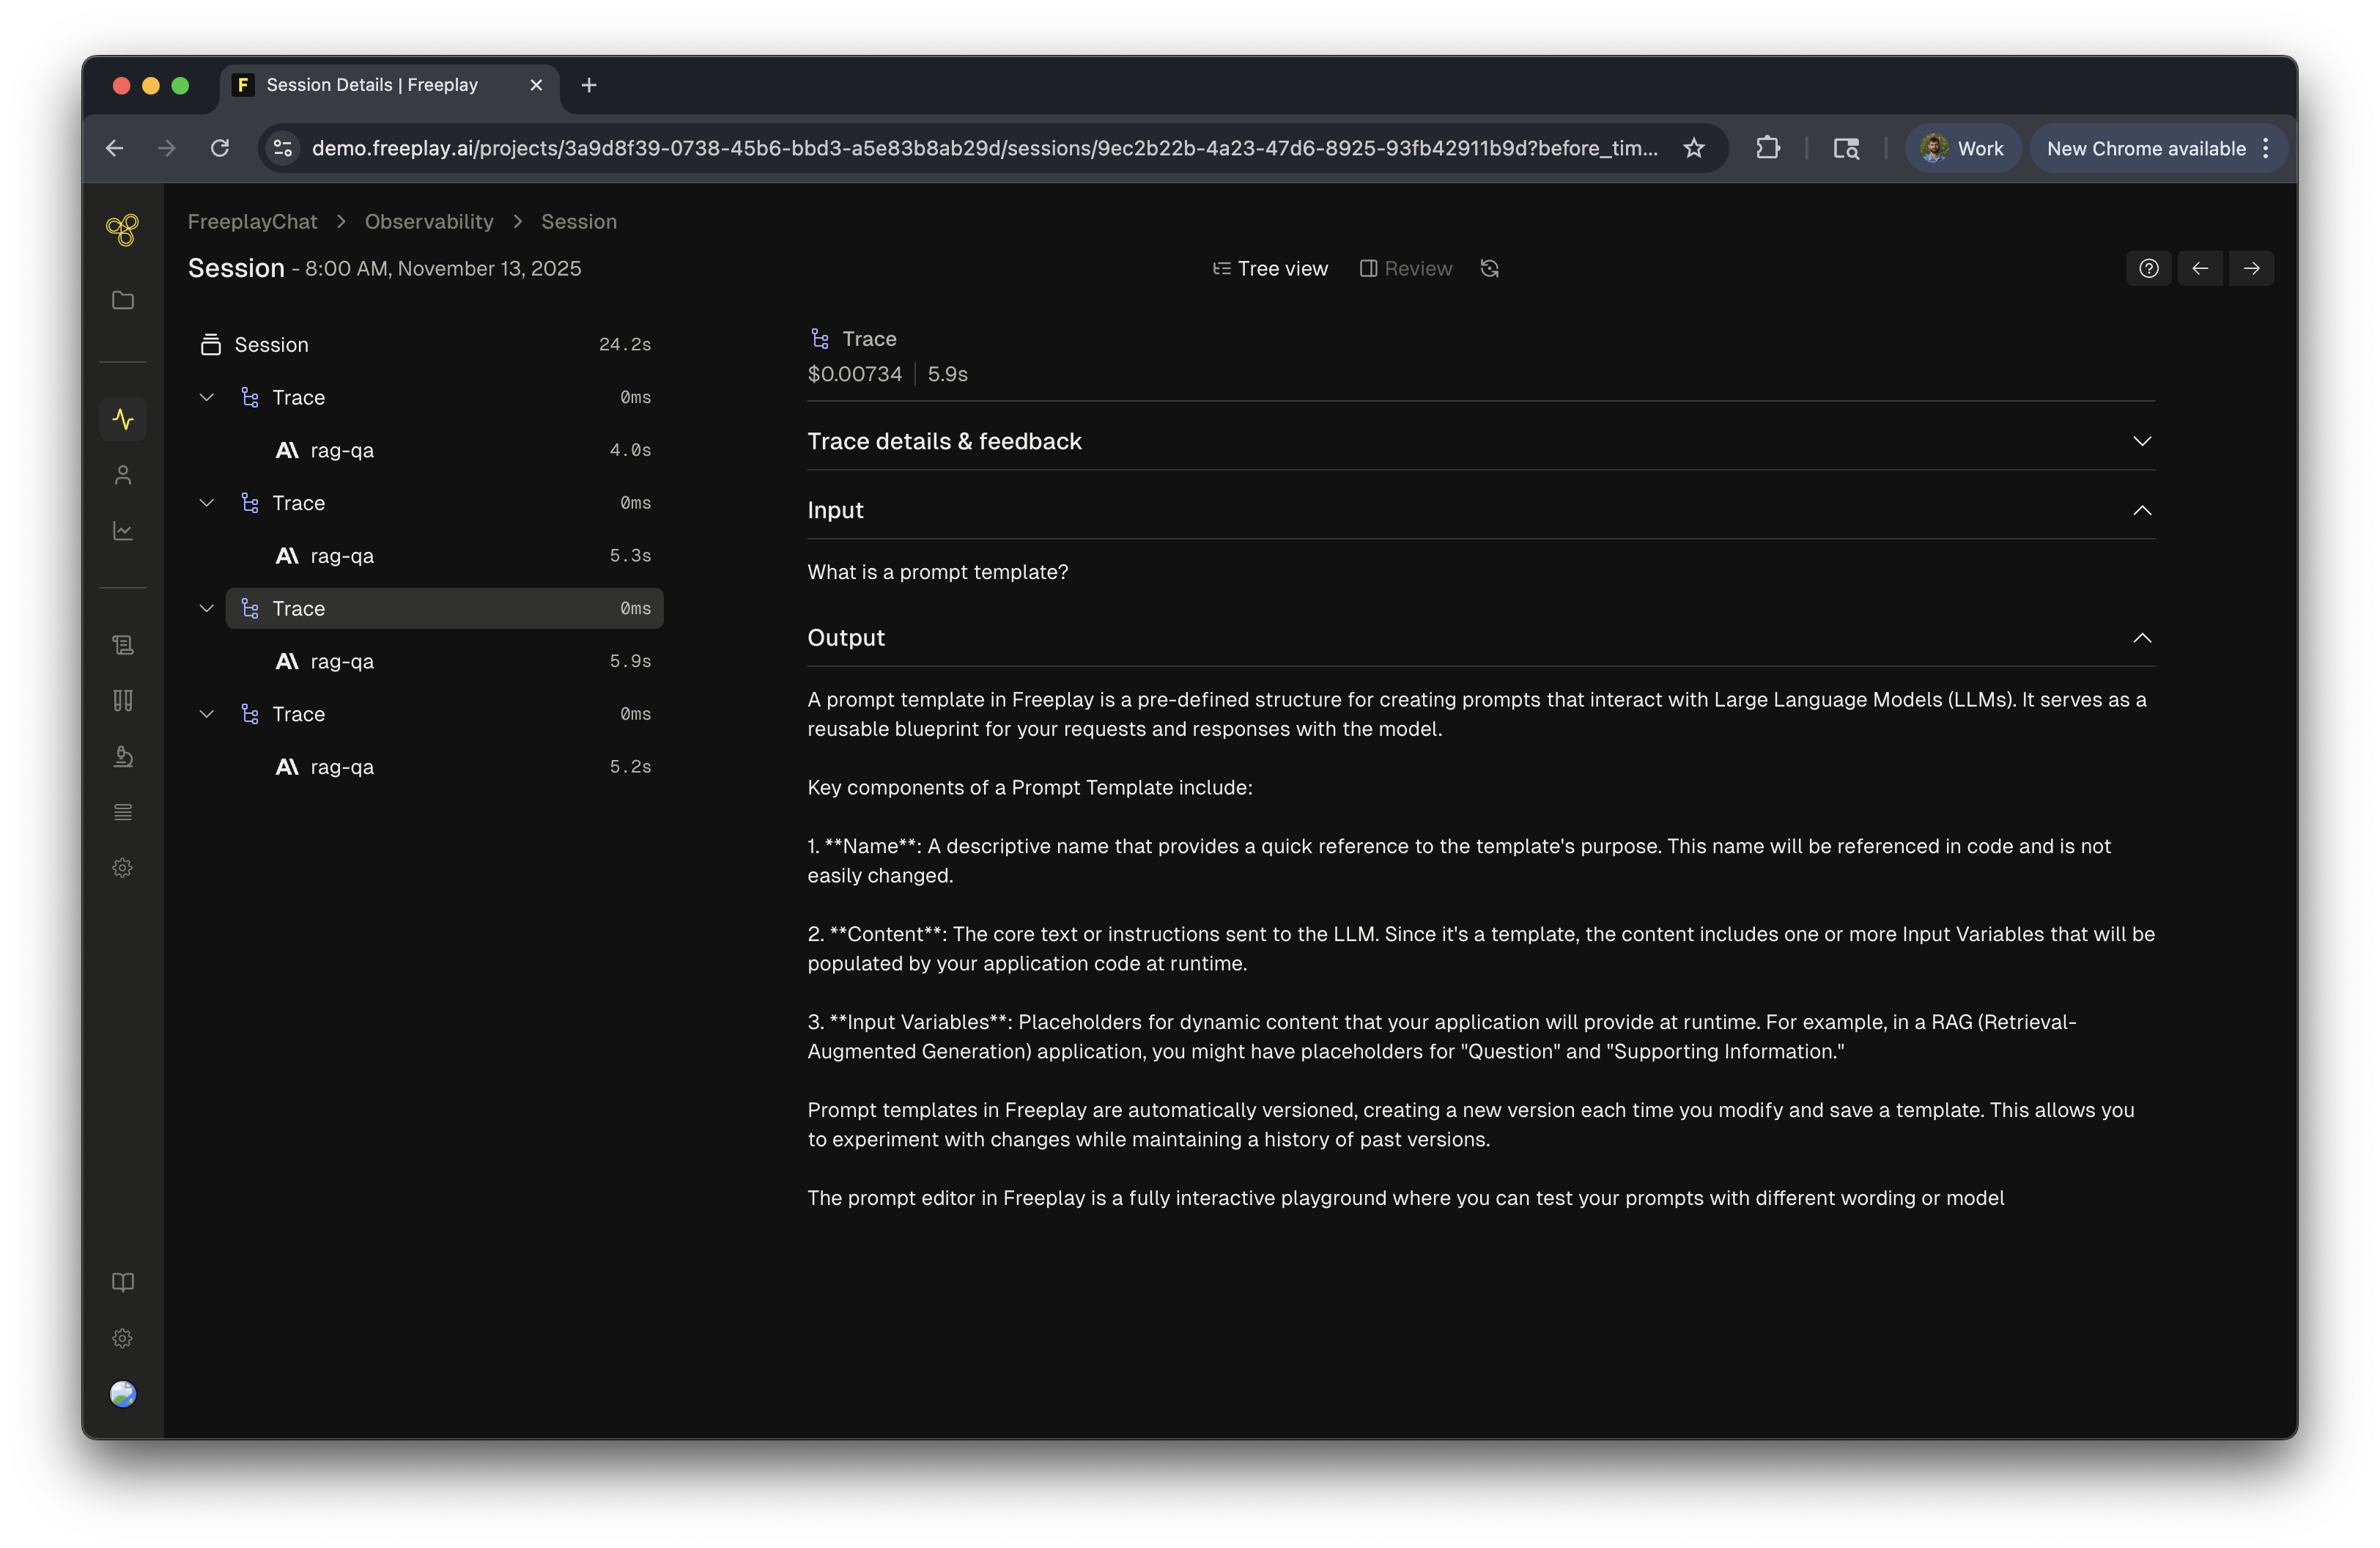Screen dimensions: 2380x1548
Task: Click the book docs icon in the sidebar
Action: [x=122, y=1282]
